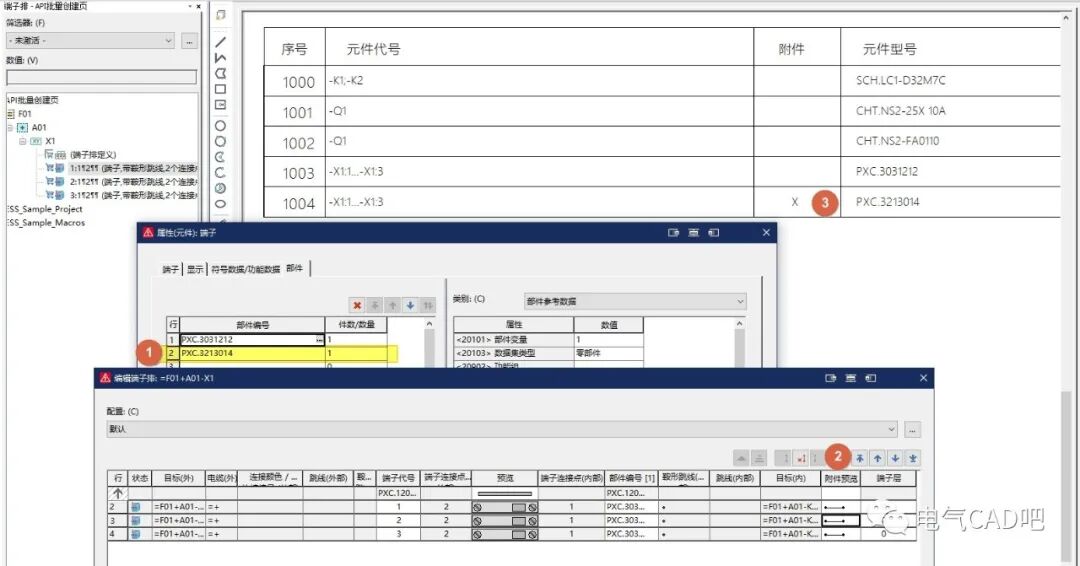This screenshot has width=1080, height=566.
Task: Click part number cell PXC.3213014
Action: pos(252,353)
